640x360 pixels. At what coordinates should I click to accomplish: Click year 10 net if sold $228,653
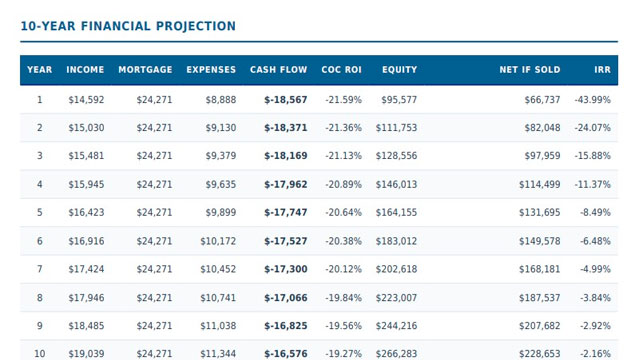pyautogui.click(x=539, y=354)
